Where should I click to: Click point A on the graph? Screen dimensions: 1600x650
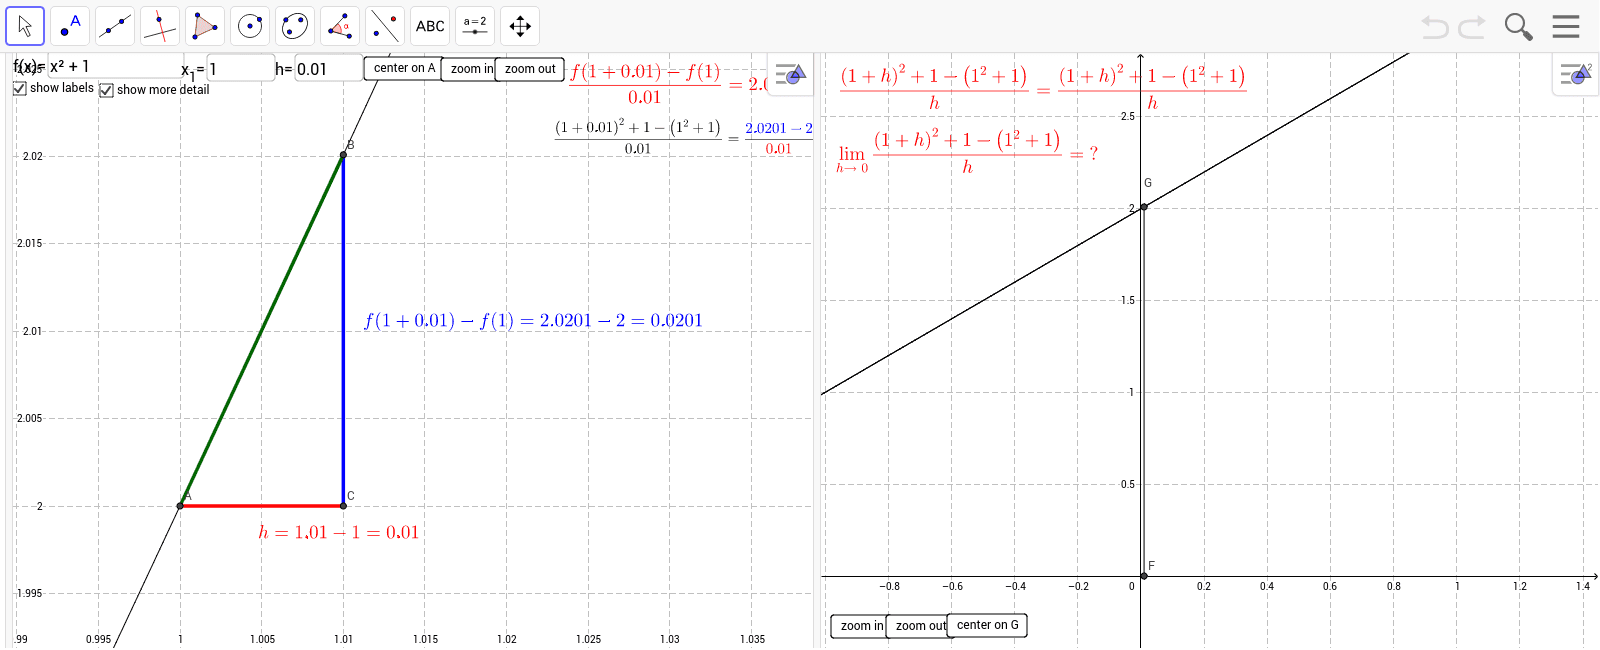[x=180, y=506]
